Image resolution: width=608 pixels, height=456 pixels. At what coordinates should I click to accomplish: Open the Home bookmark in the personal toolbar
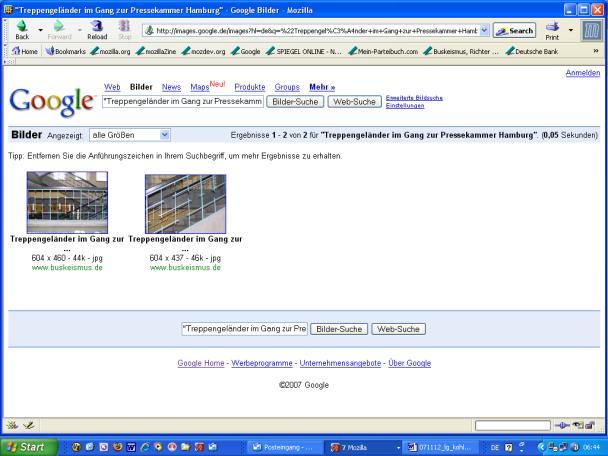pyautogui.click(x=25, y=51)
